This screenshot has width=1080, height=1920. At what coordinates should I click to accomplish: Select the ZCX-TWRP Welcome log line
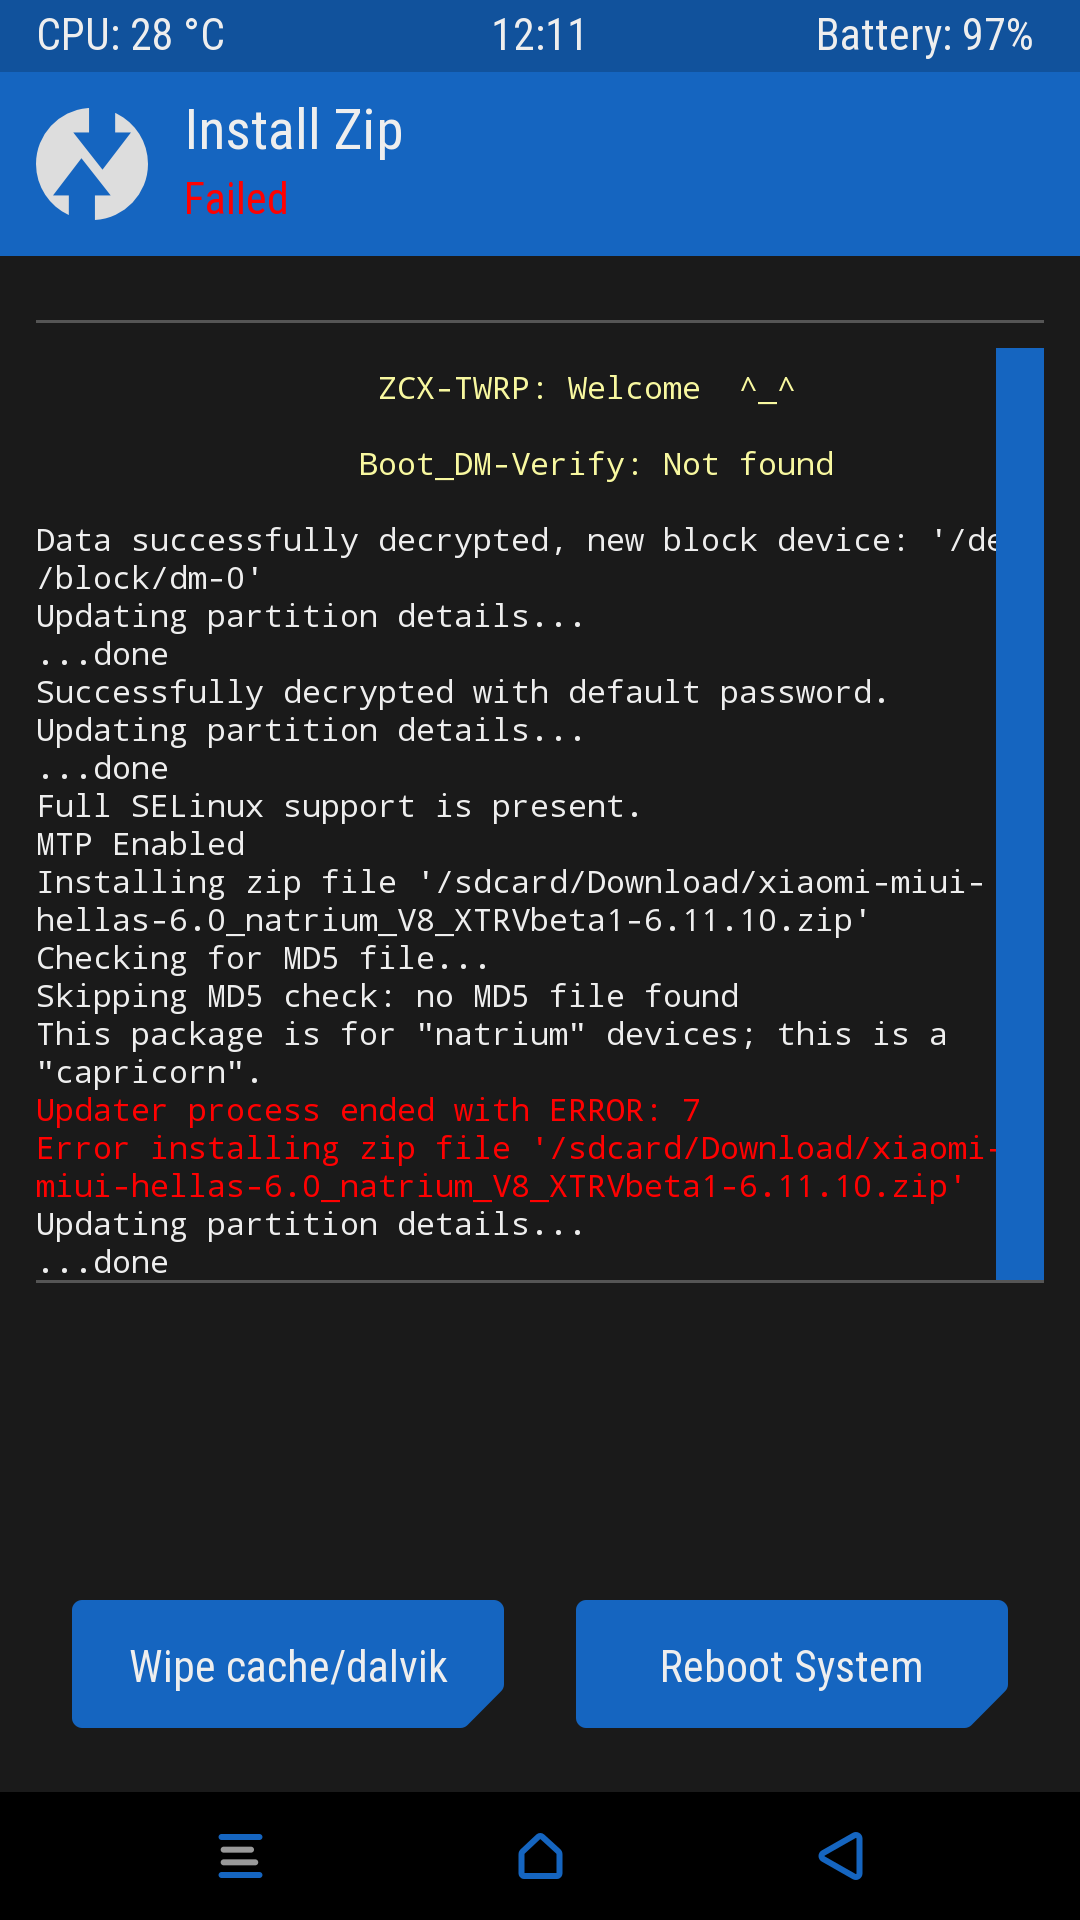point(586,388)
